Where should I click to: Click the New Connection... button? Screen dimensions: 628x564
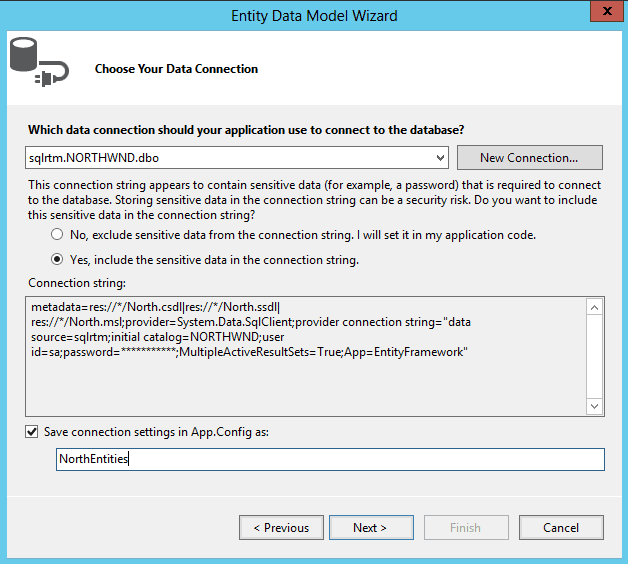coord(529,157)
